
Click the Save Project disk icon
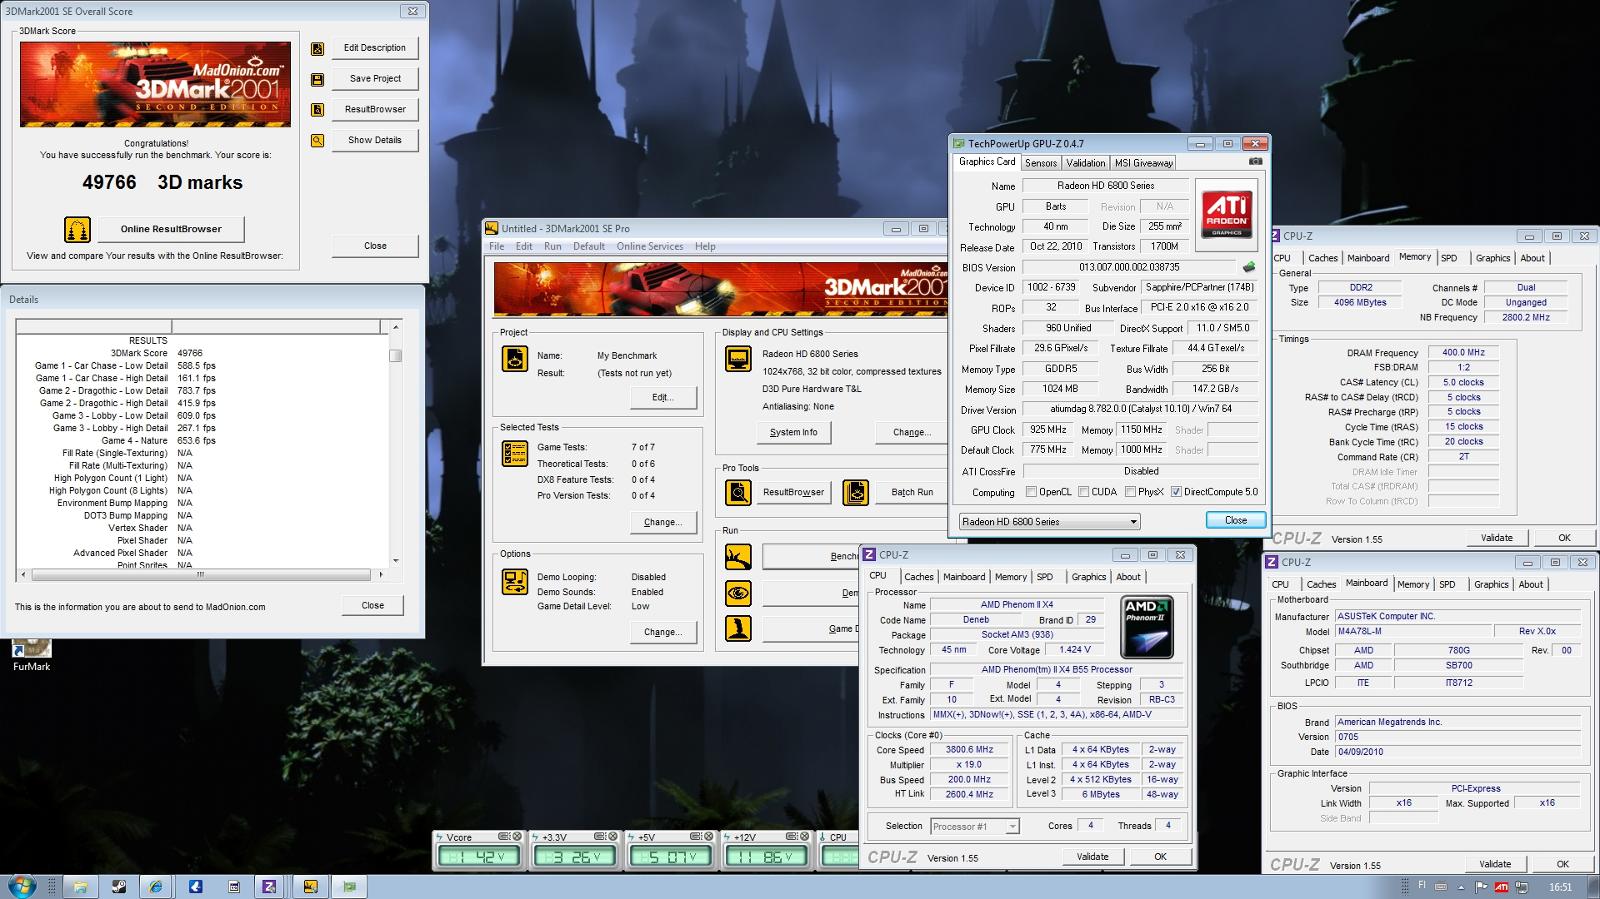click(317, 79)
